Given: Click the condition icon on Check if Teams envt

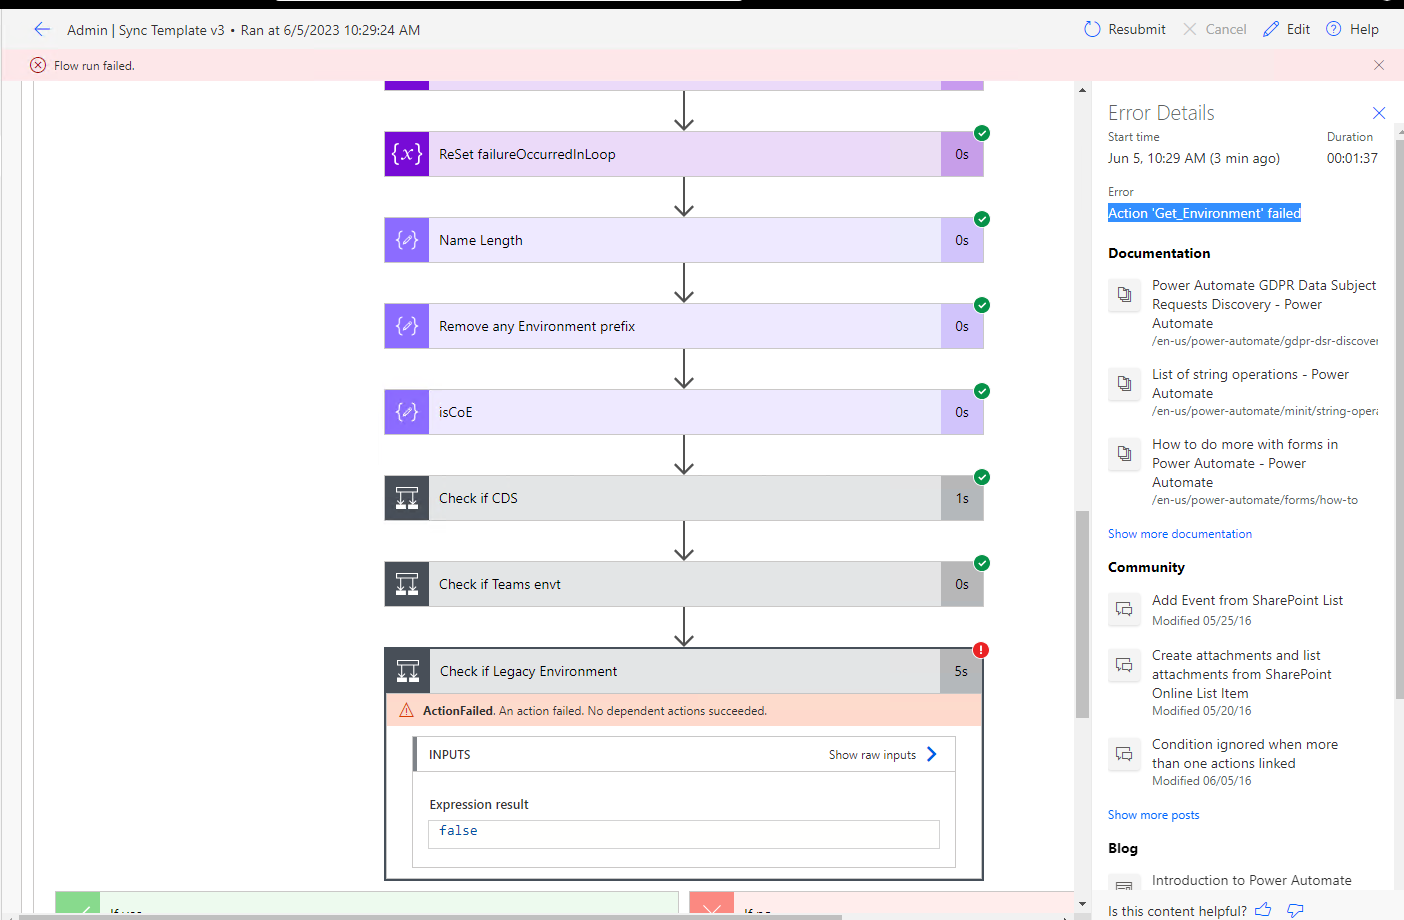Looking at the screenshot, I should [406, 584].
